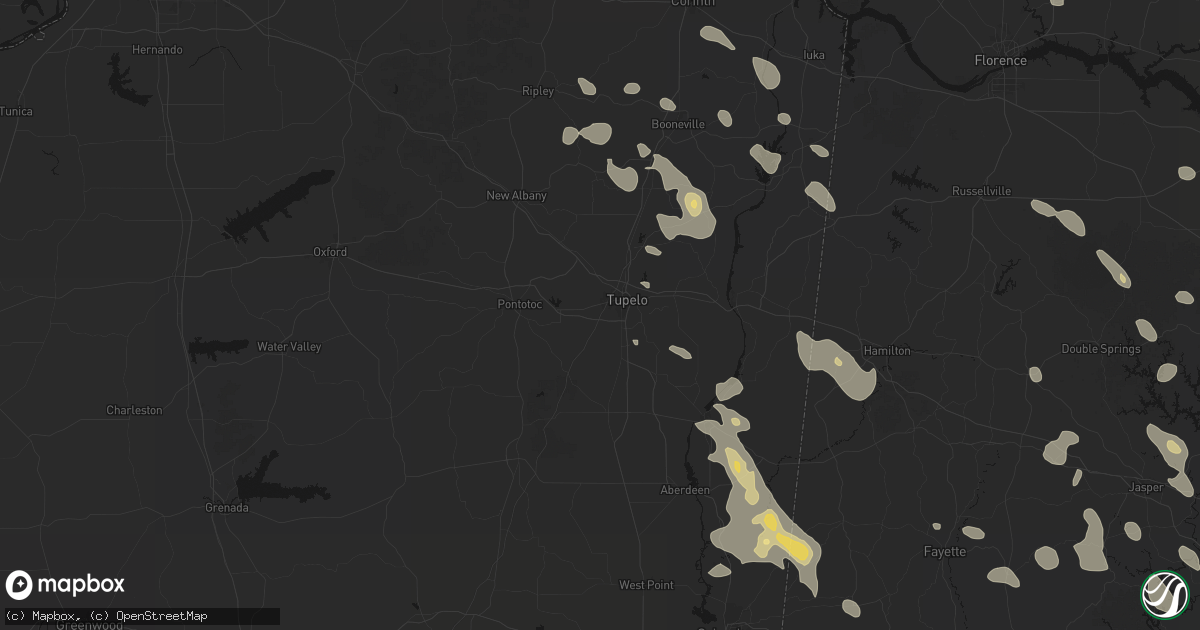
Task: Click the bright yellow storm core southeast of Aberdeen
Action: [x=793, y=546]
